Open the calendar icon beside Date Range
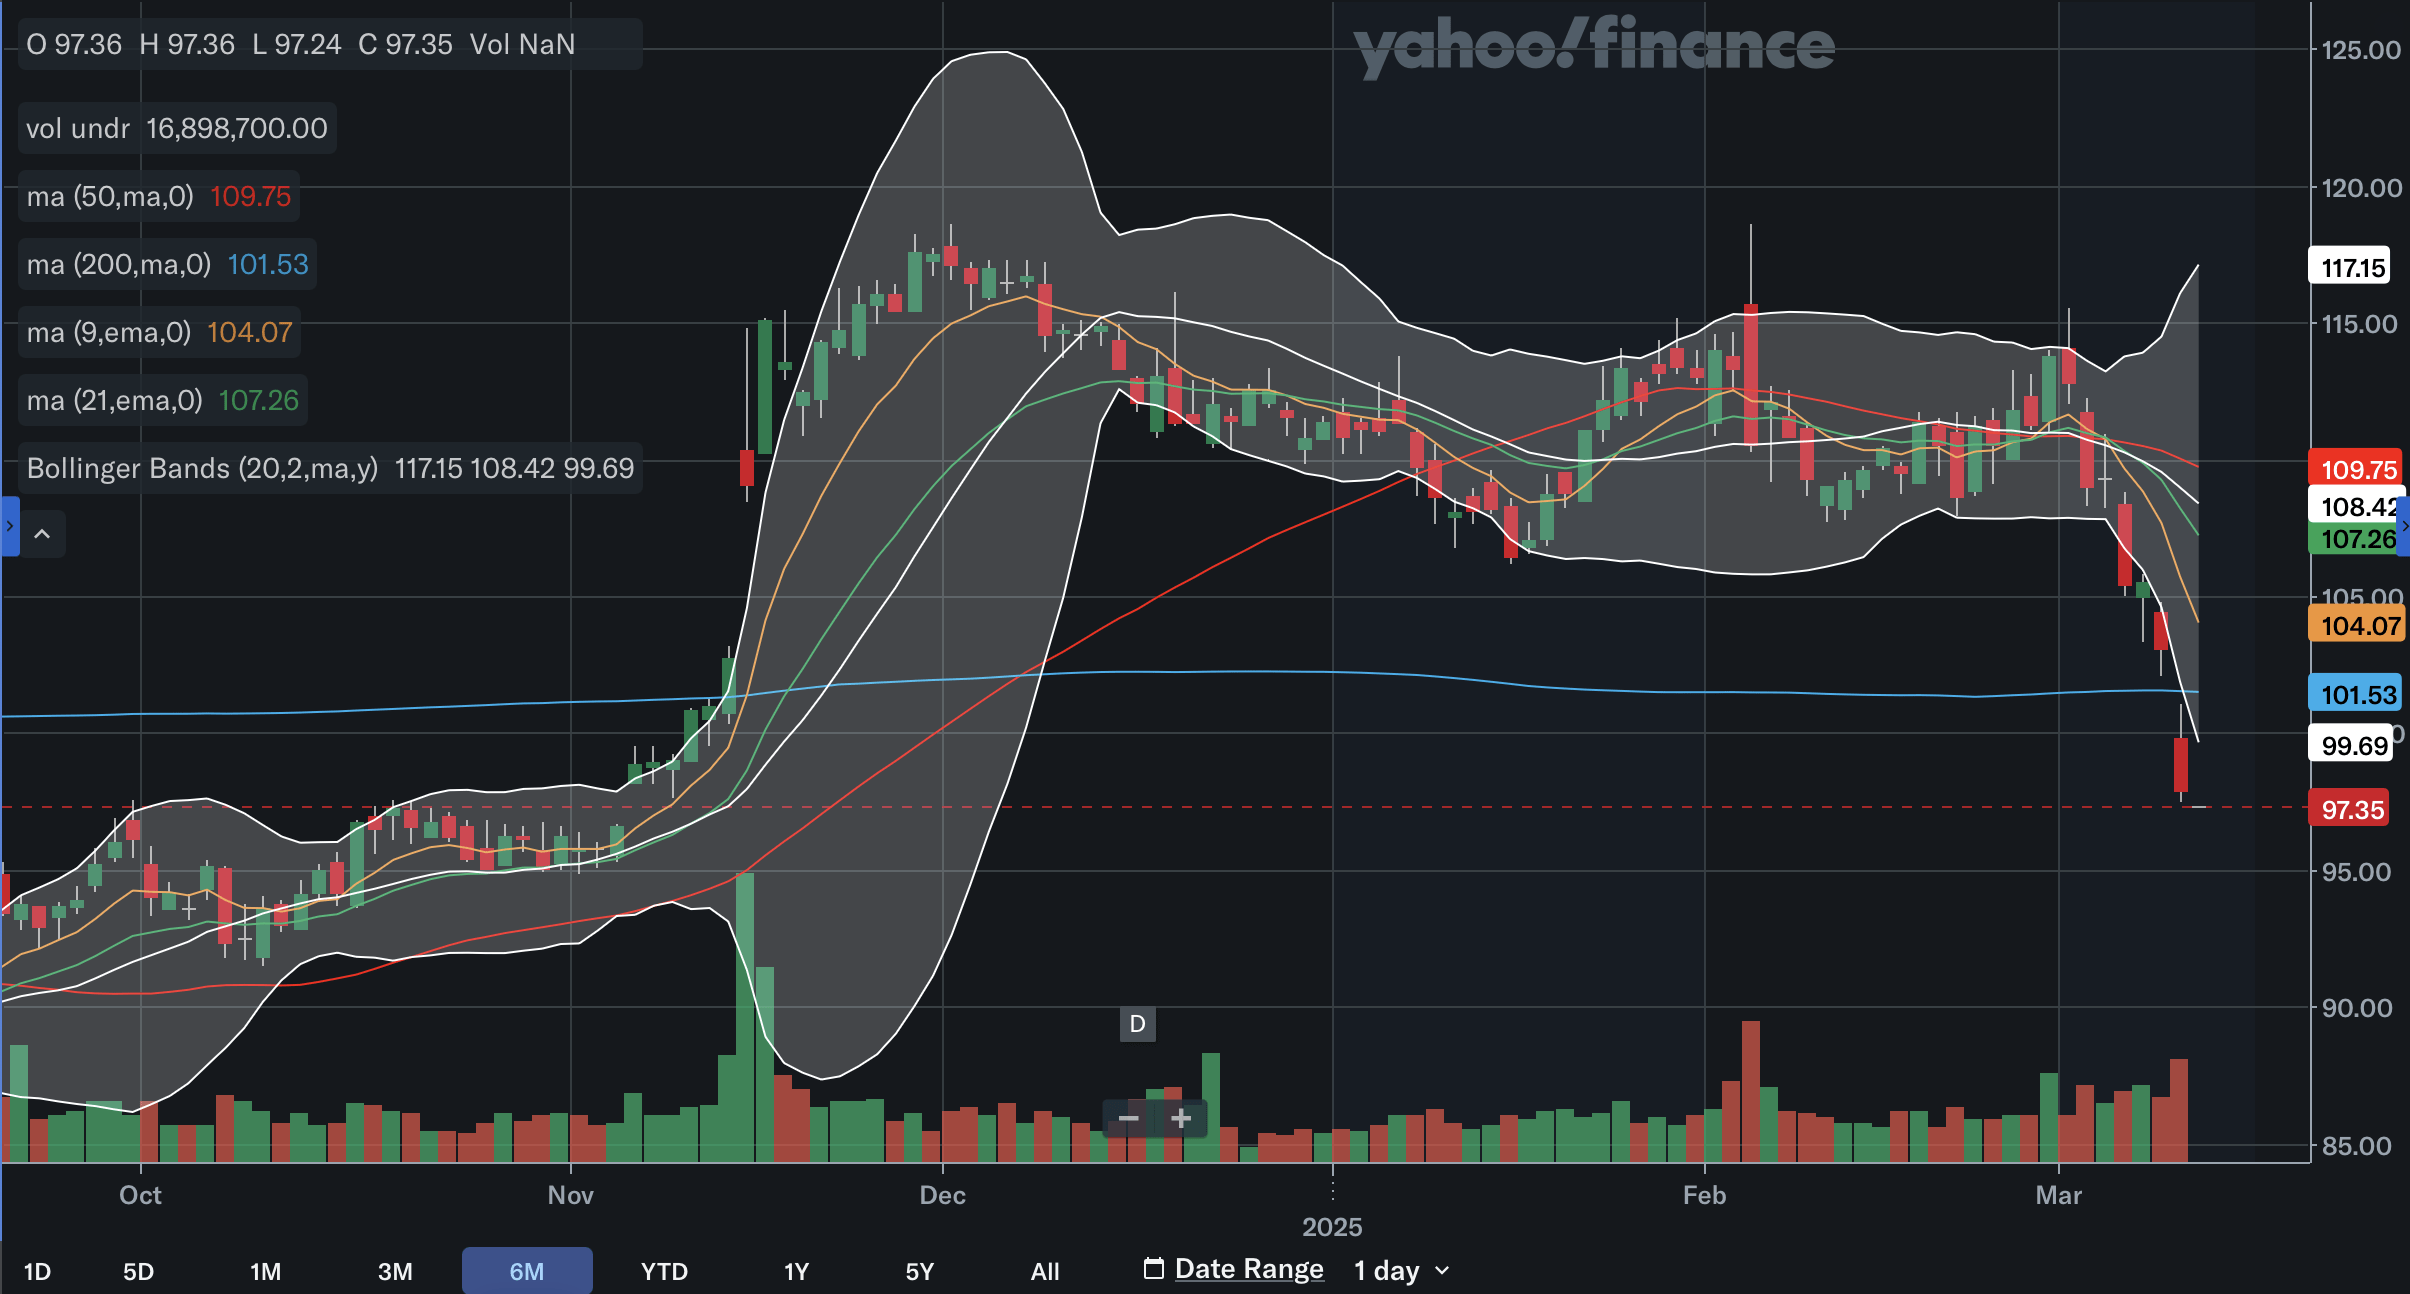Screen dimensions: 2410x1294 1154,1268
